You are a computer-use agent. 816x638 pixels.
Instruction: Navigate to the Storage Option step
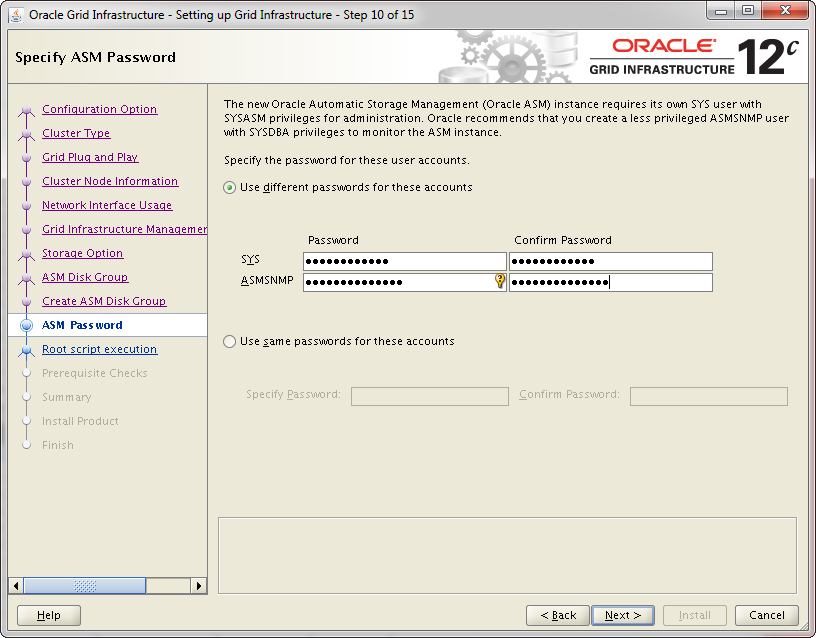pyautogui.click(x=82, y=253)
